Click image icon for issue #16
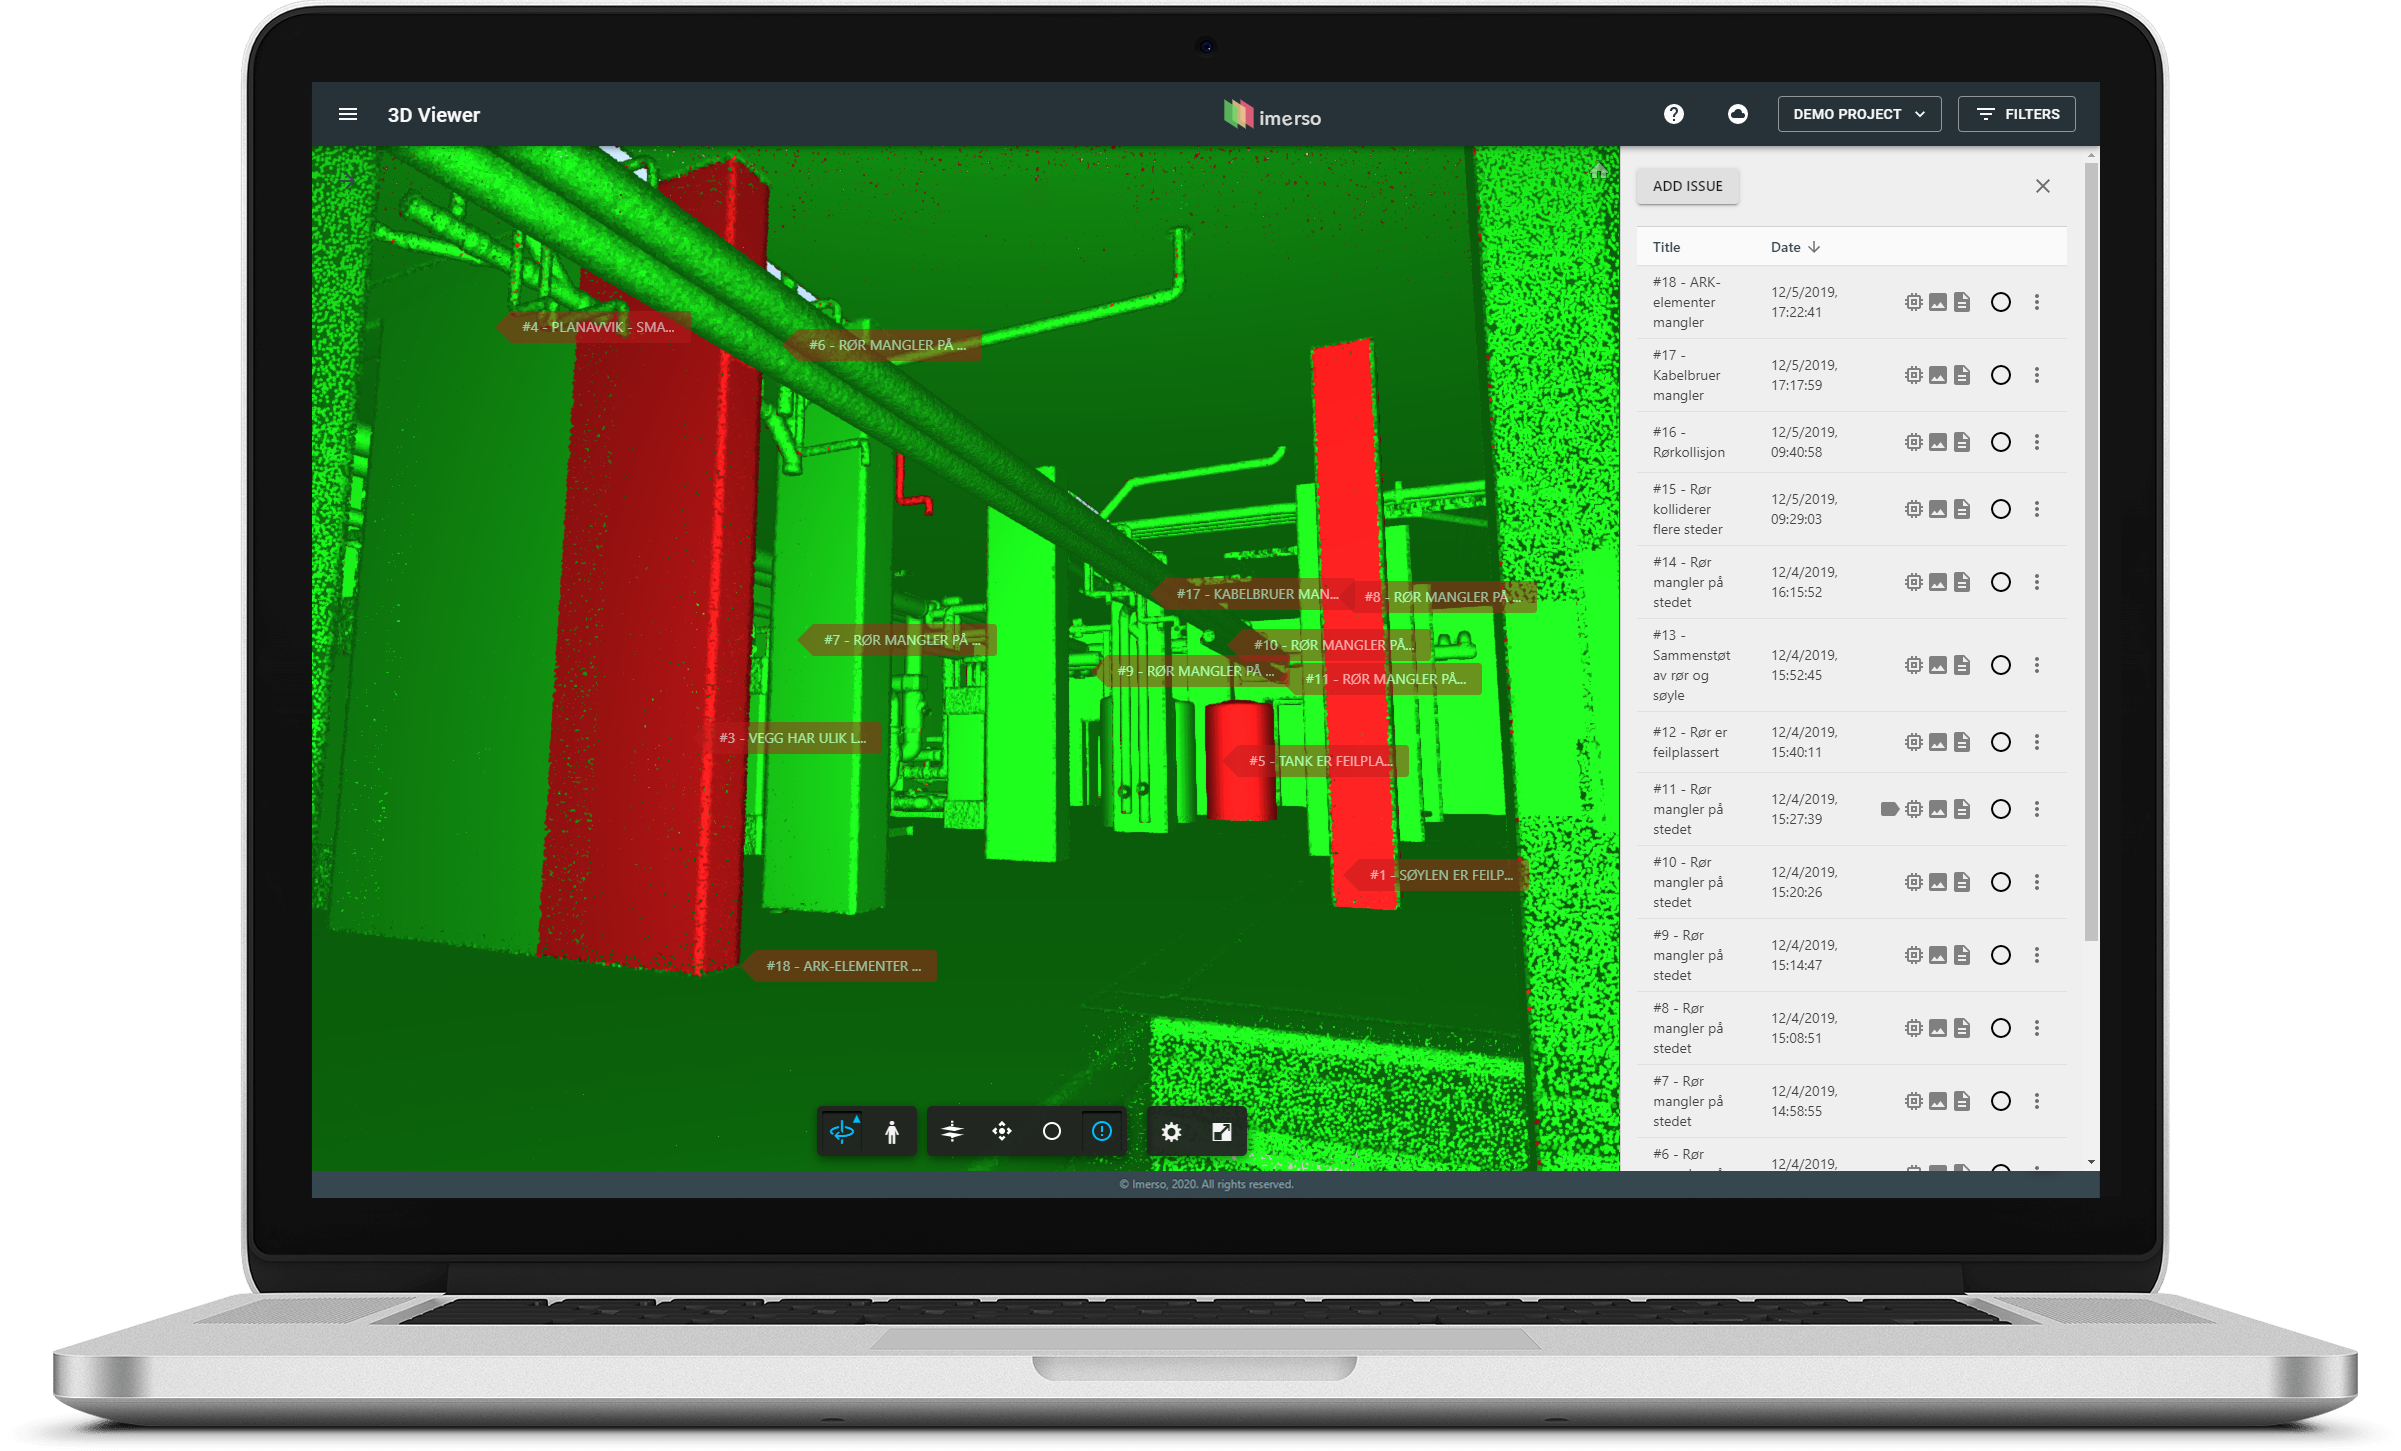 [x=1937, y=442]
